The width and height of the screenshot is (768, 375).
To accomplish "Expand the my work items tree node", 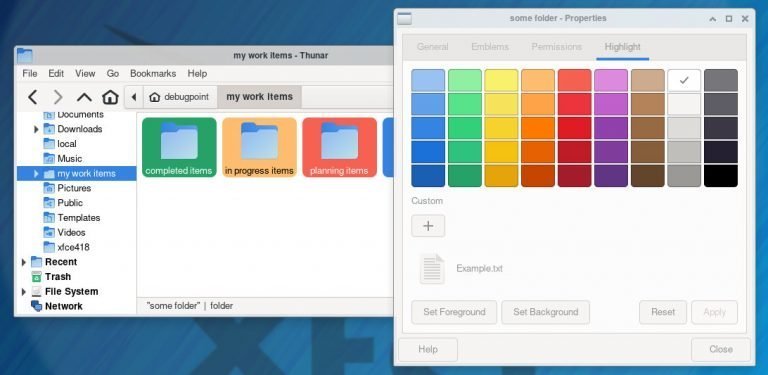I will (36, 173).
